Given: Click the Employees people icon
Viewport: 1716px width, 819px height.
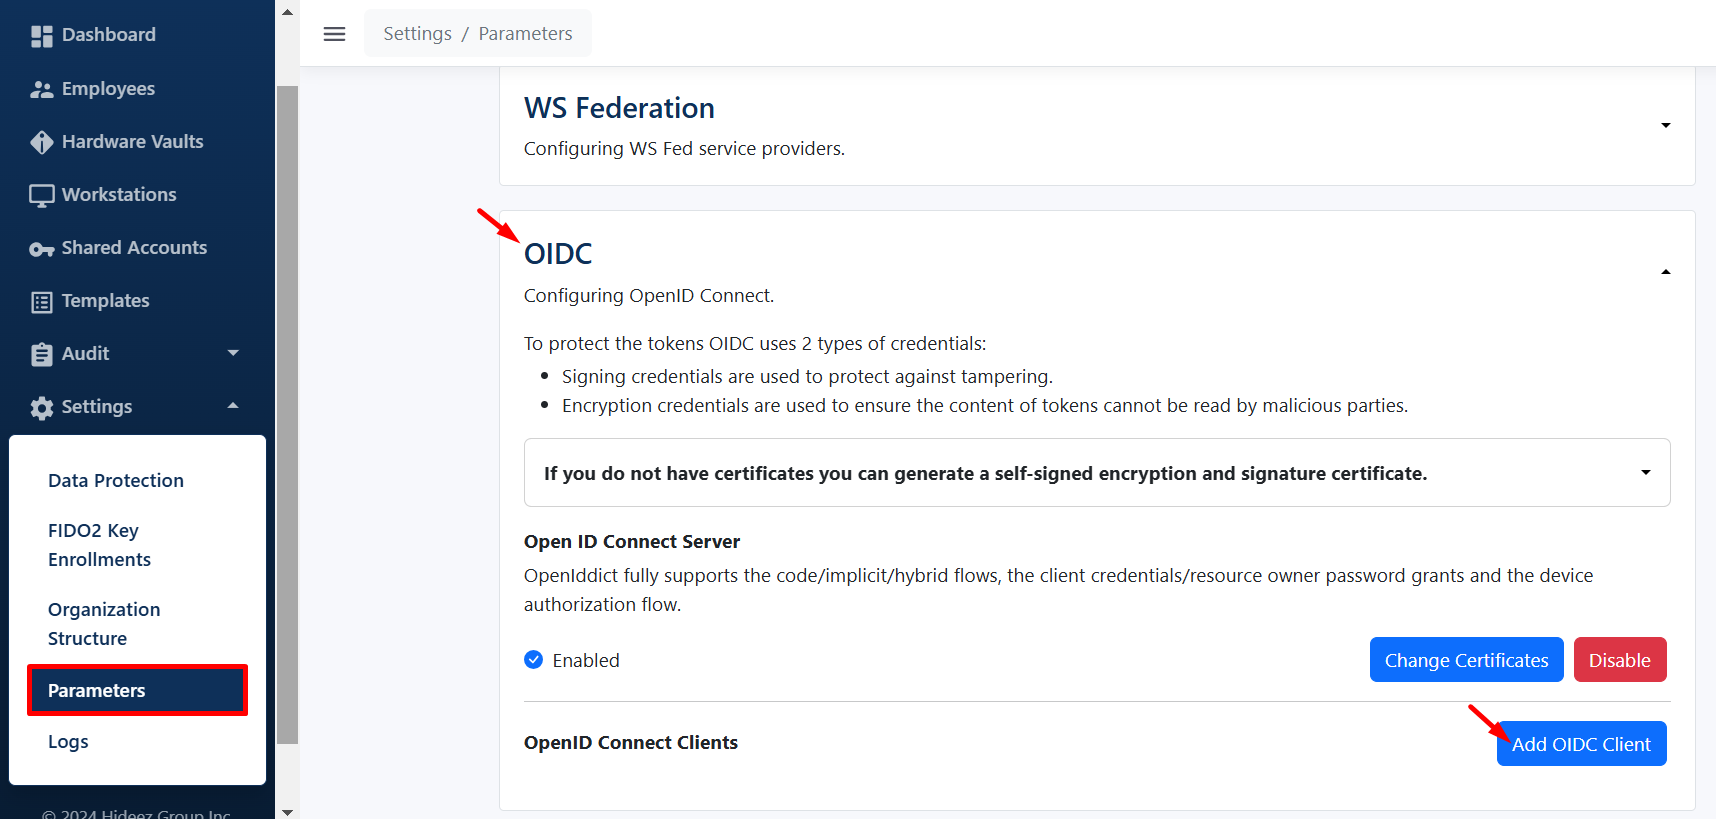Looking at the screenshot, I should click(x=41, y=90).
